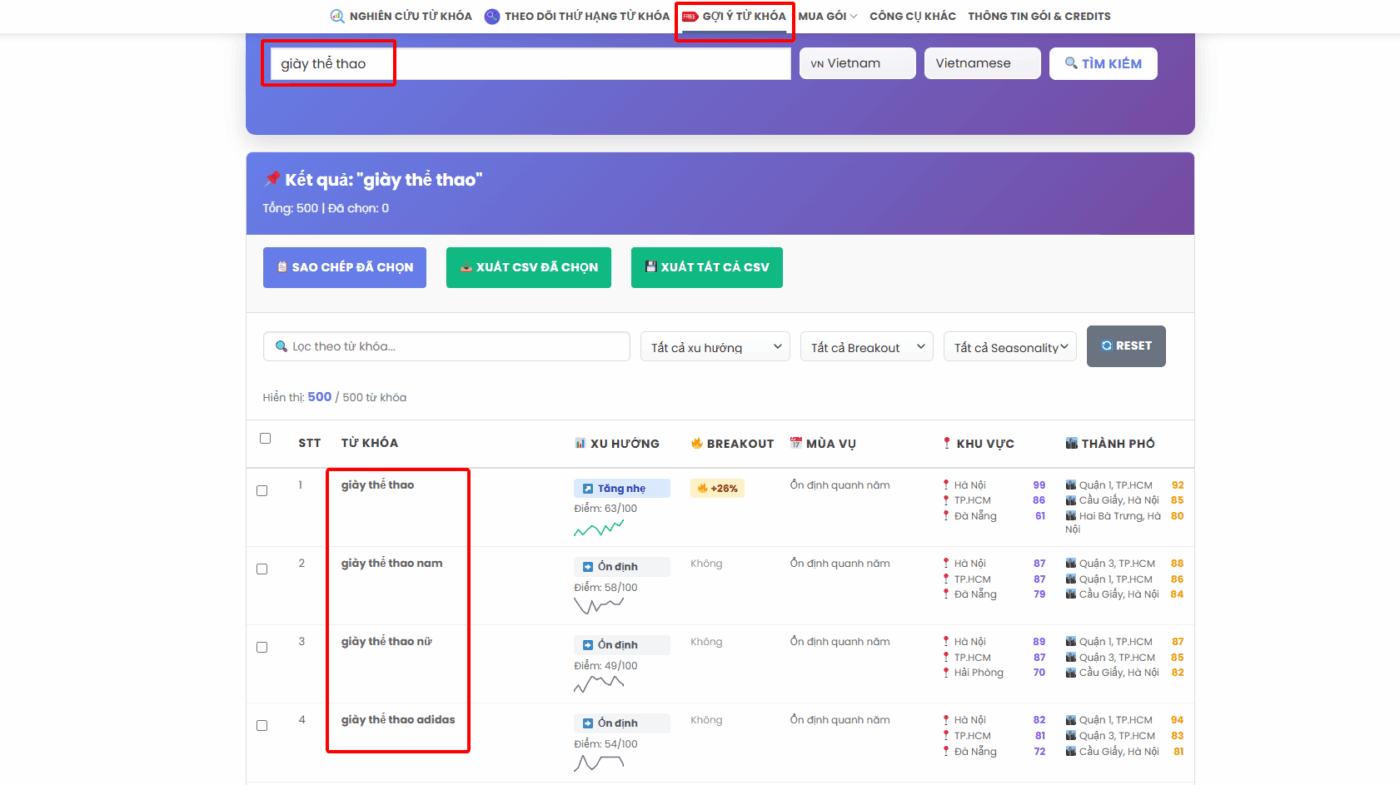Click the fire icon in Breakout header
Screen dimensions: 1400x785
[697, 443]
